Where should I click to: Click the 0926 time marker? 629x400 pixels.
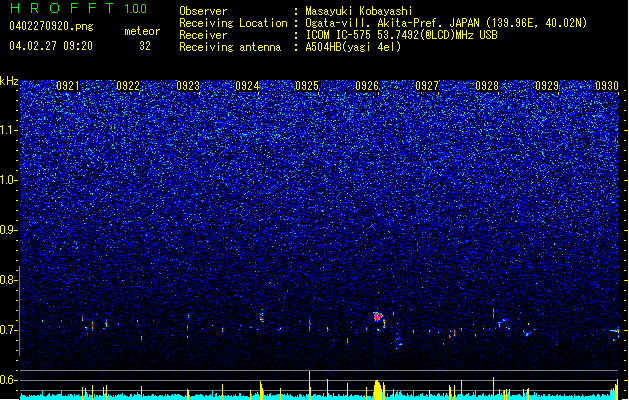tap(367, 86)
